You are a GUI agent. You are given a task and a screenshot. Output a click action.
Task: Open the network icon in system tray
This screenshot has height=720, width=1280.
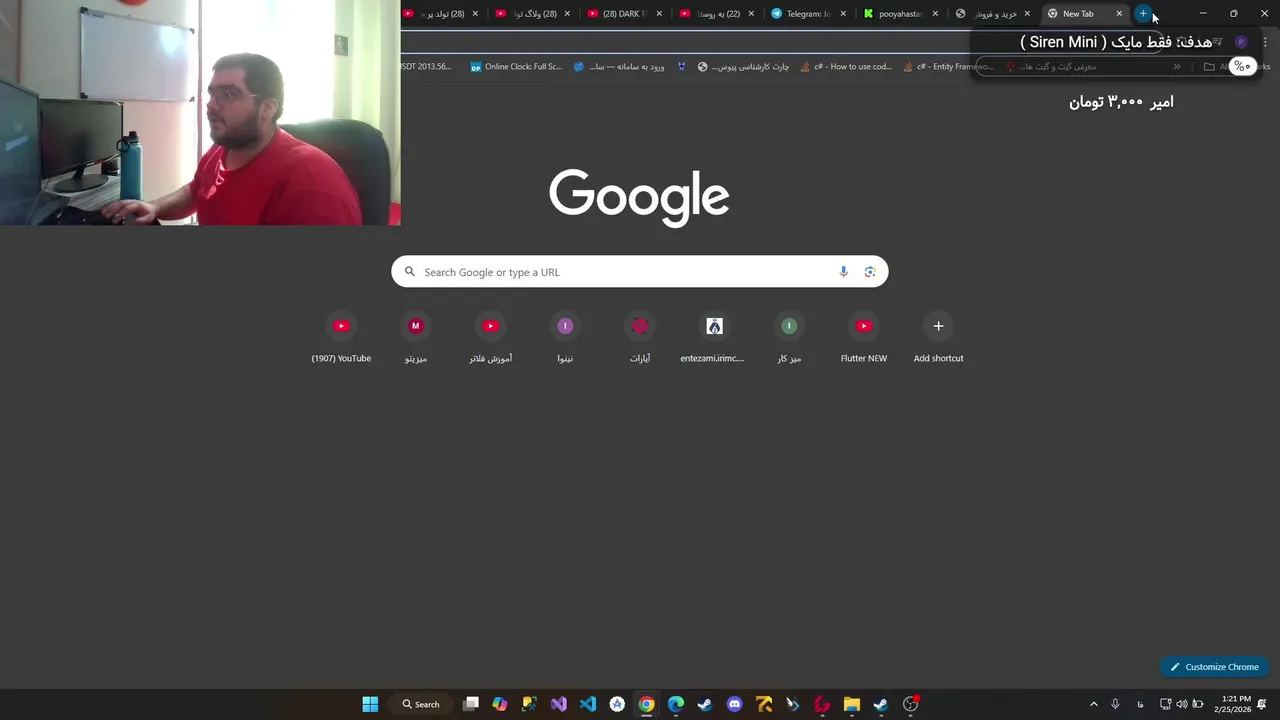[x=1166, y=704]
